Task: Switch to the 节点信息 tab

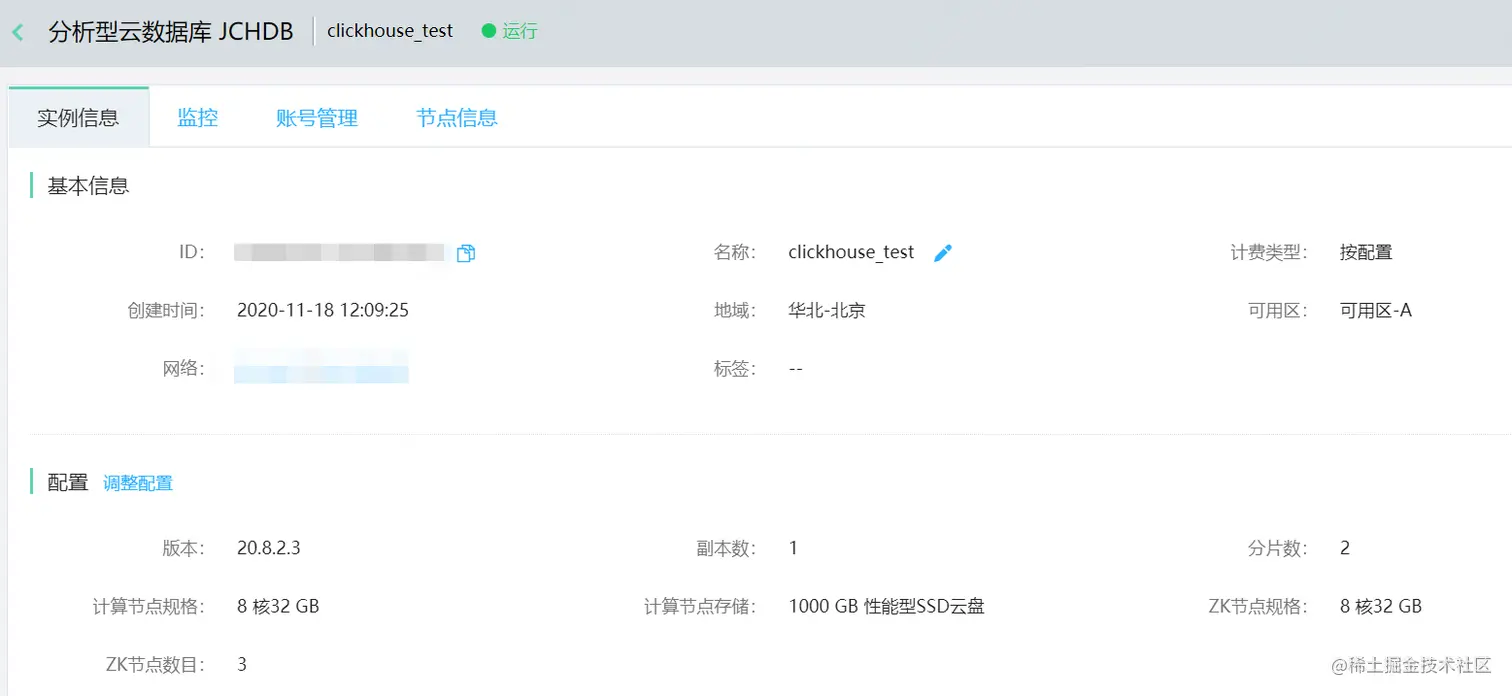Action: pyautogui.click(x=457, y=117)
